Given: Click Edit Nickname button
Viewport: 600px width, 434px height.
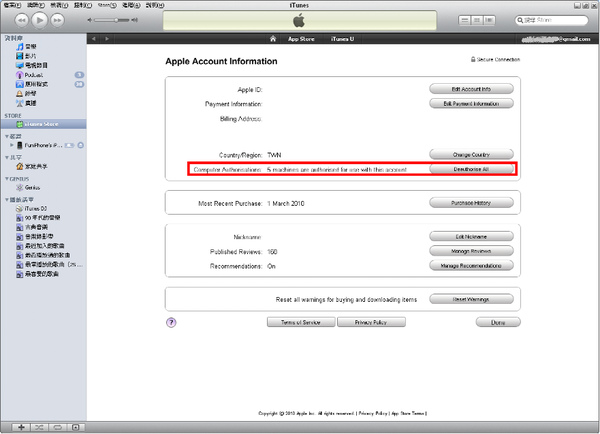Looking at the screenshot, I should click(x=471, y=236).
